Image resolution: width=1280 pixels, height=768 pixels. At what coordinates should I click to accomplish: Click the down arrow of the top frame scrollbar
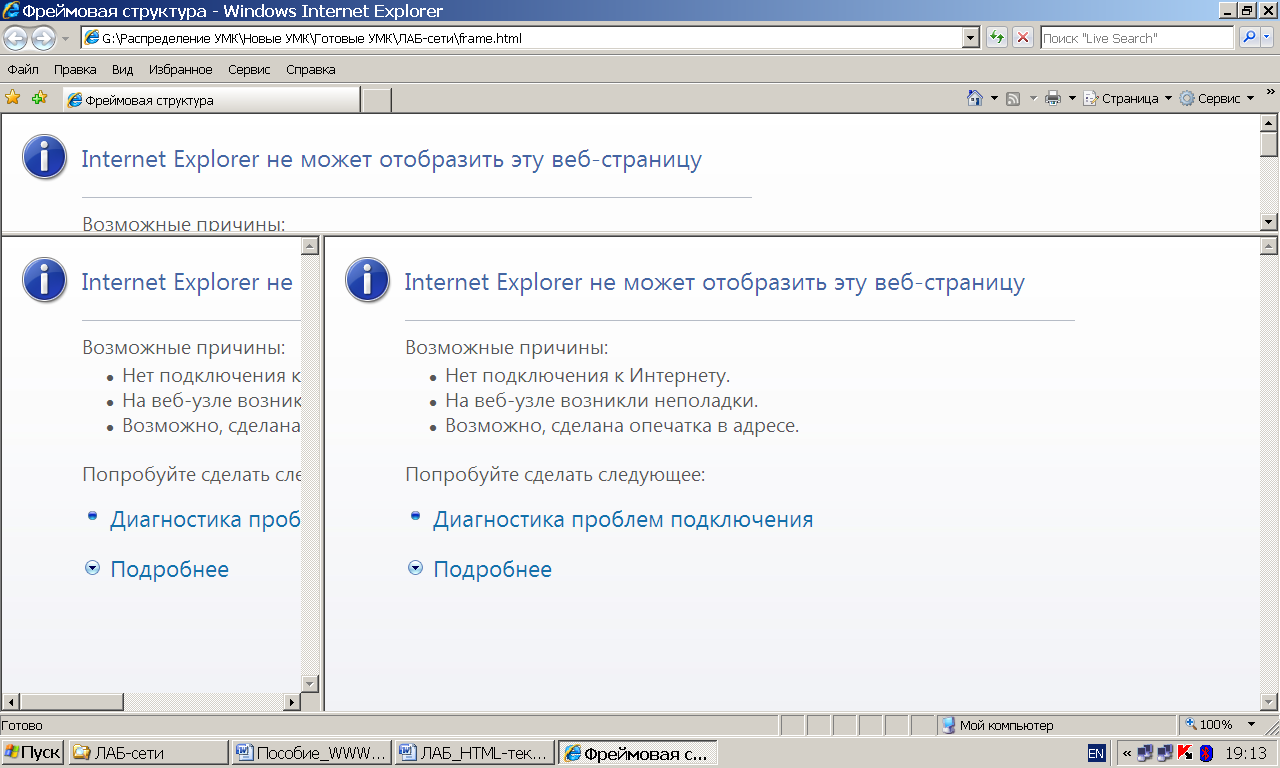click(1270, 222)
